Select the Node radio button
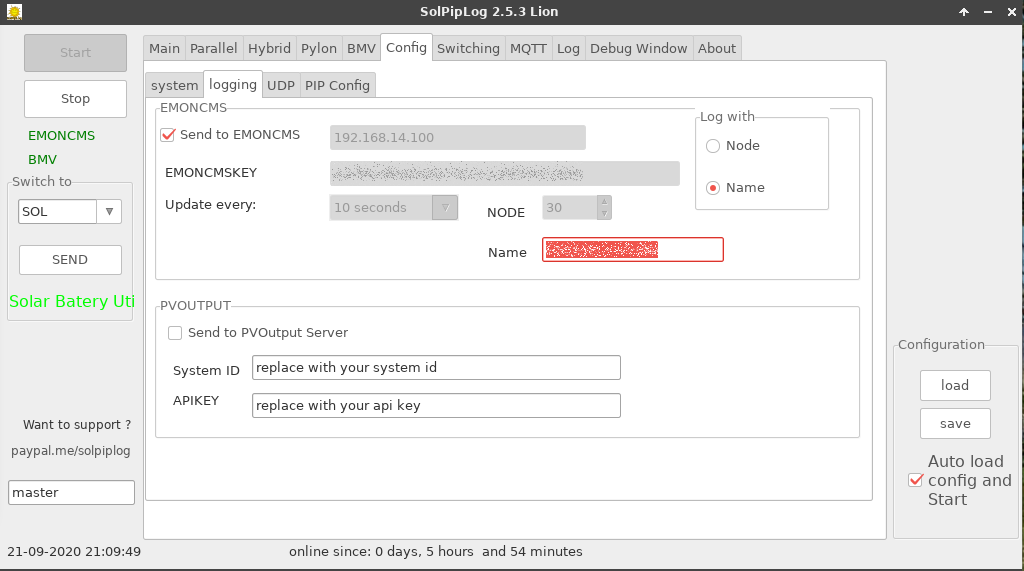The height and width of the screenshot is (571, 1024). click(x=713, y=146)
